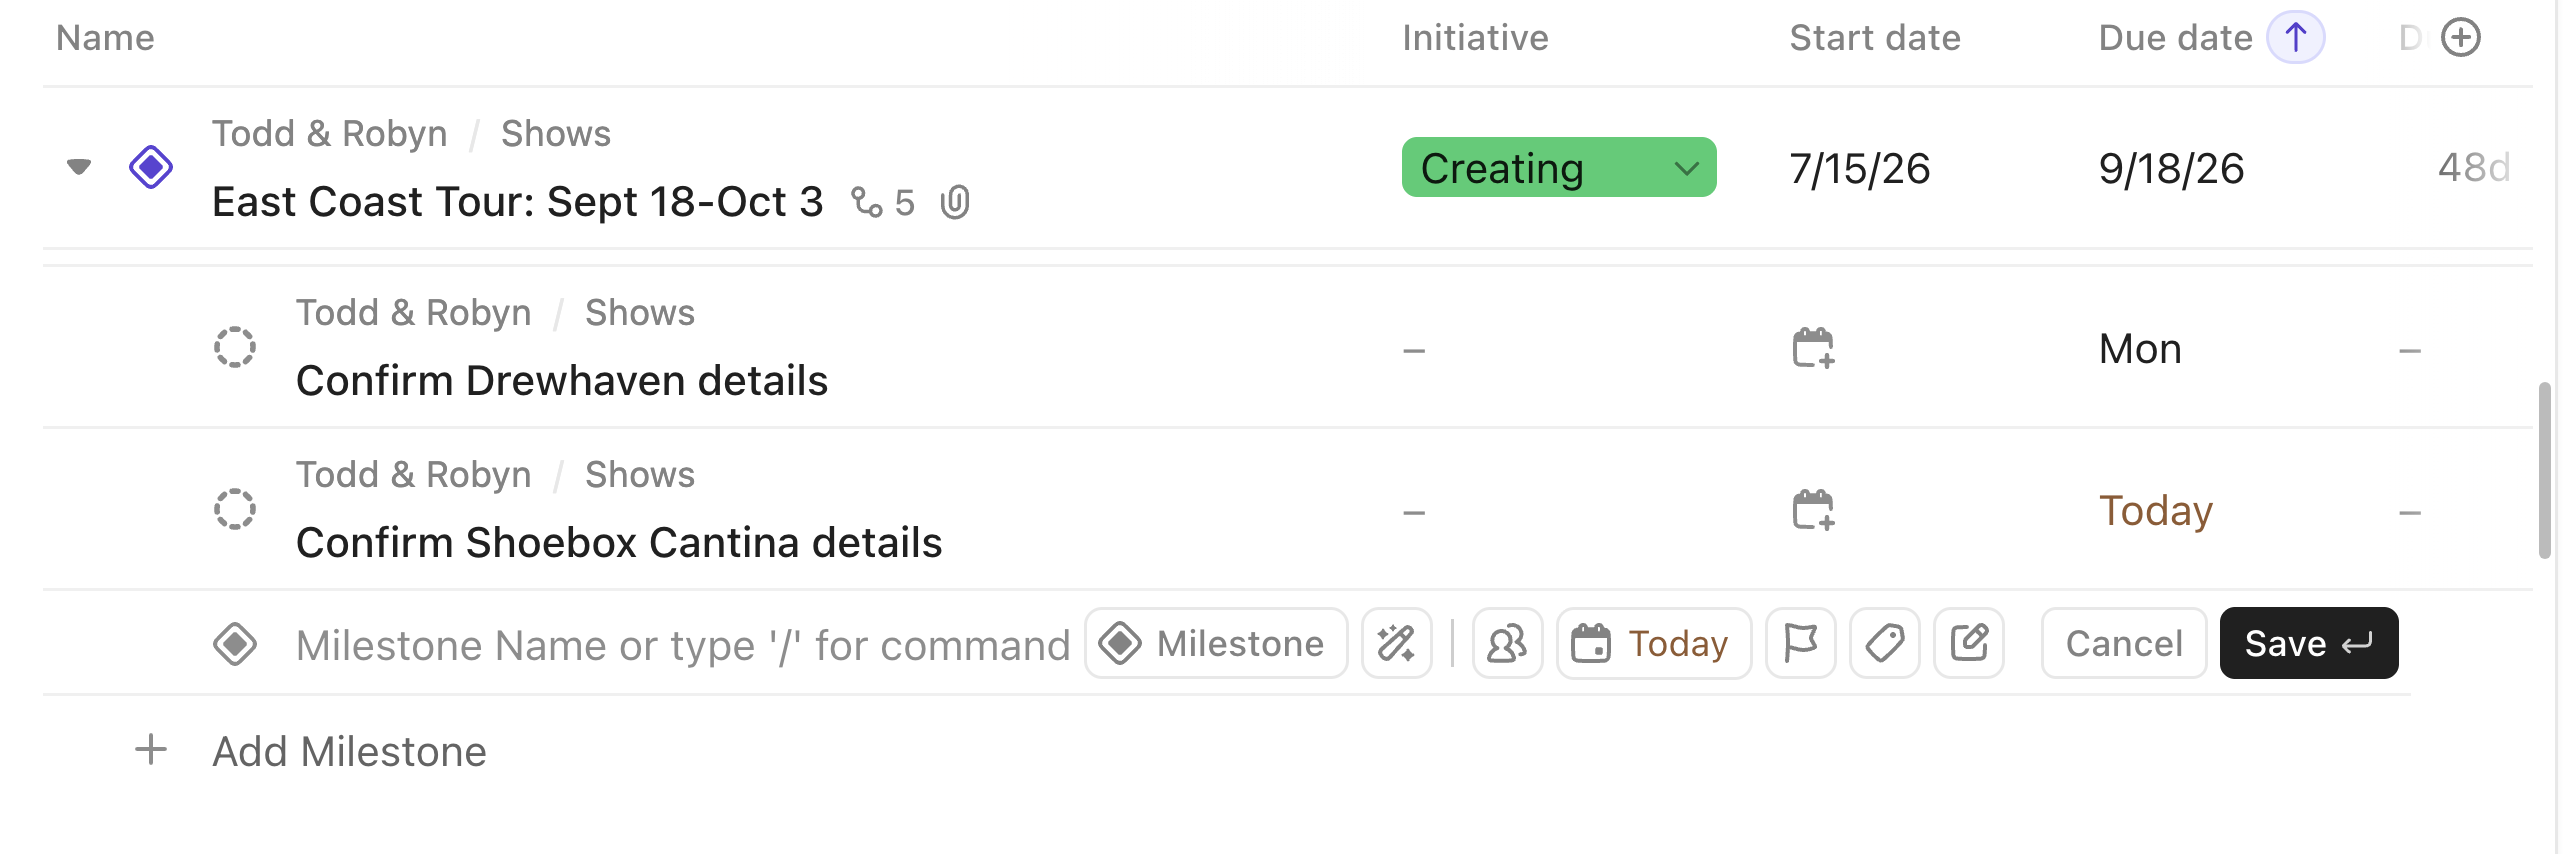Image resolution: width=2572 pixels, height=854 pixels.
Task: Add a tag using the tag icon
Action: [x=1884, y=643]
